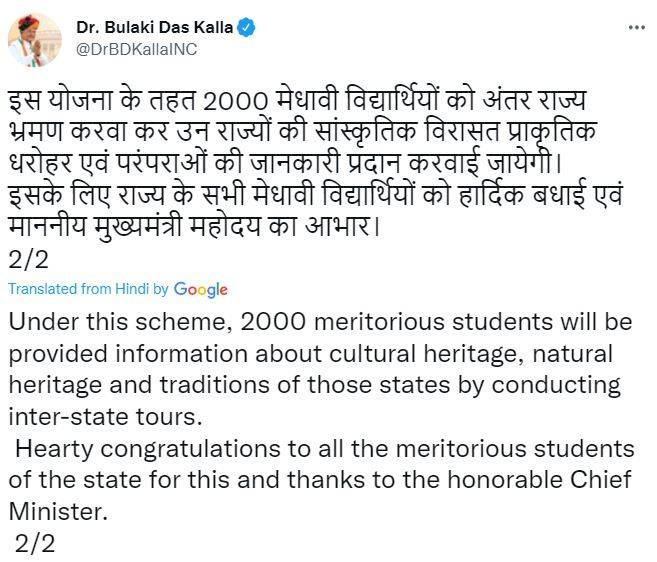This screenshot has height=562, width=657.
Task: Click the line starting 'heritage and traditions'
Action: [x=314, y=386]
